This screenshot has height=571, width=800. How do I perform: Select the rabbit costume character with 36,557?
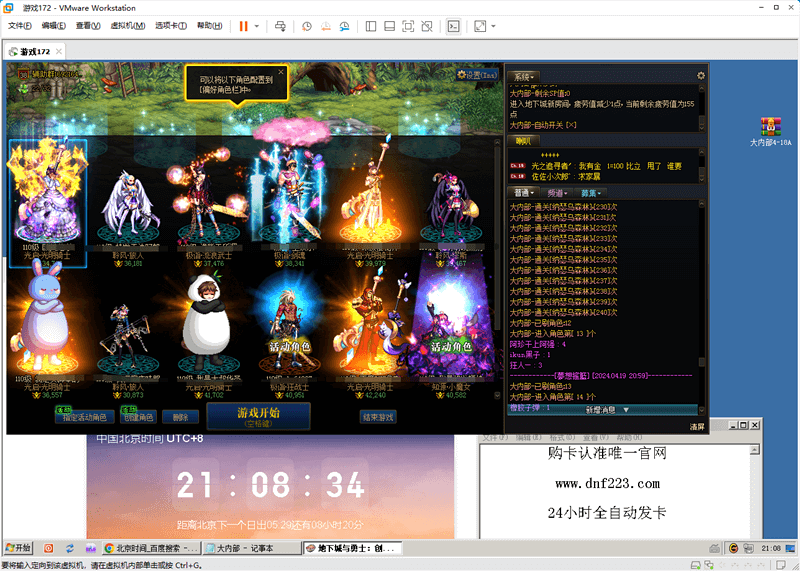46,327
